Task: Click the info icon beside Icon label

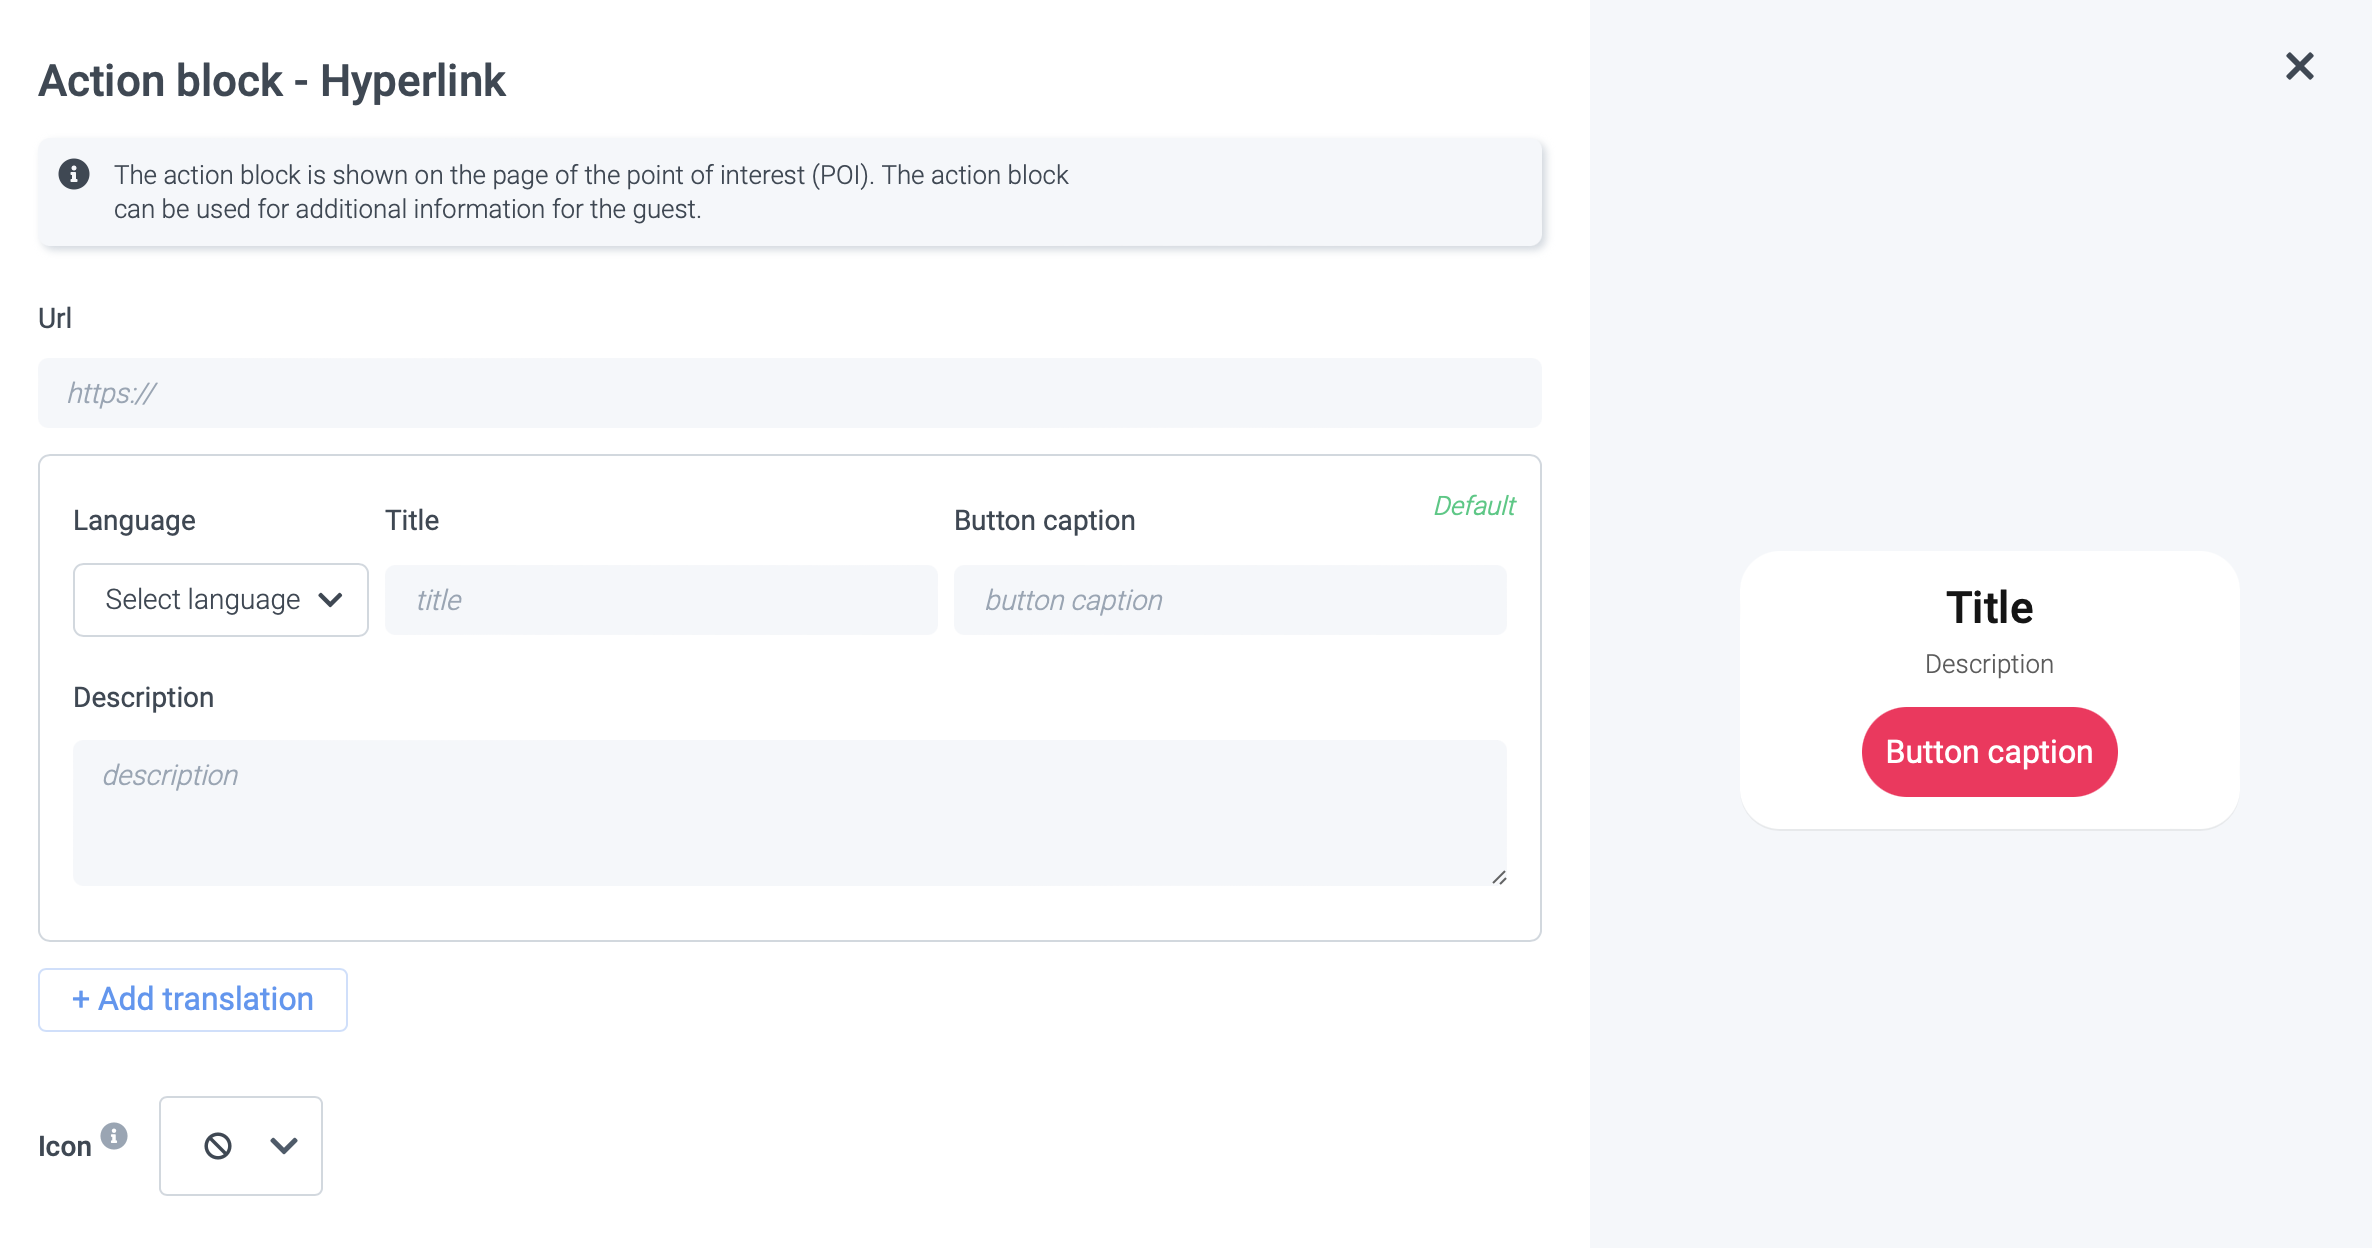Action: tap(114, 1136)
